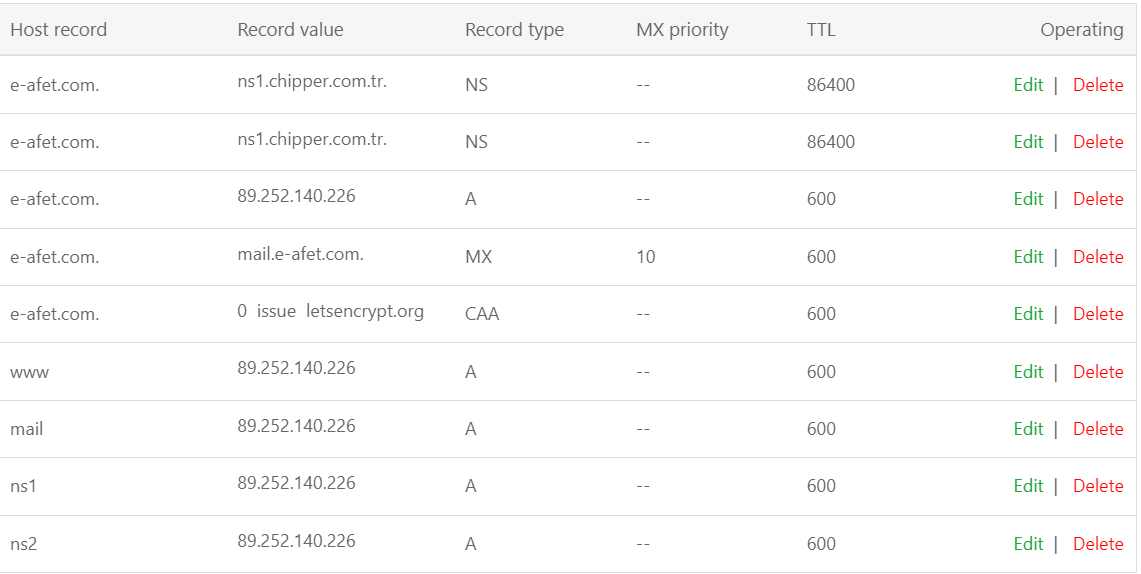Viewport: 1141px width, 574px height.
Task: Delete the first NS record row
Action: 1098,85
